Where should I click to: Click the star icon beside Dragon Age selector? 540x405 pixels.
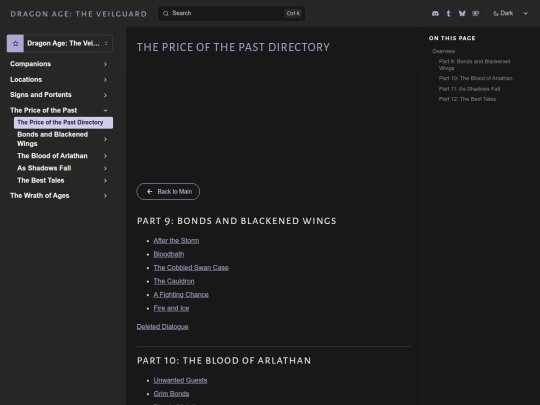click(15, 43)
